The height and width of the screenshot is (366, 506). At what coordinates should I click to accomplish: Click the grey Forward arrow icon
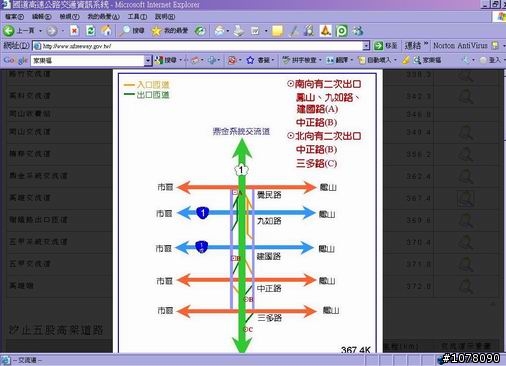click(51, 31)
